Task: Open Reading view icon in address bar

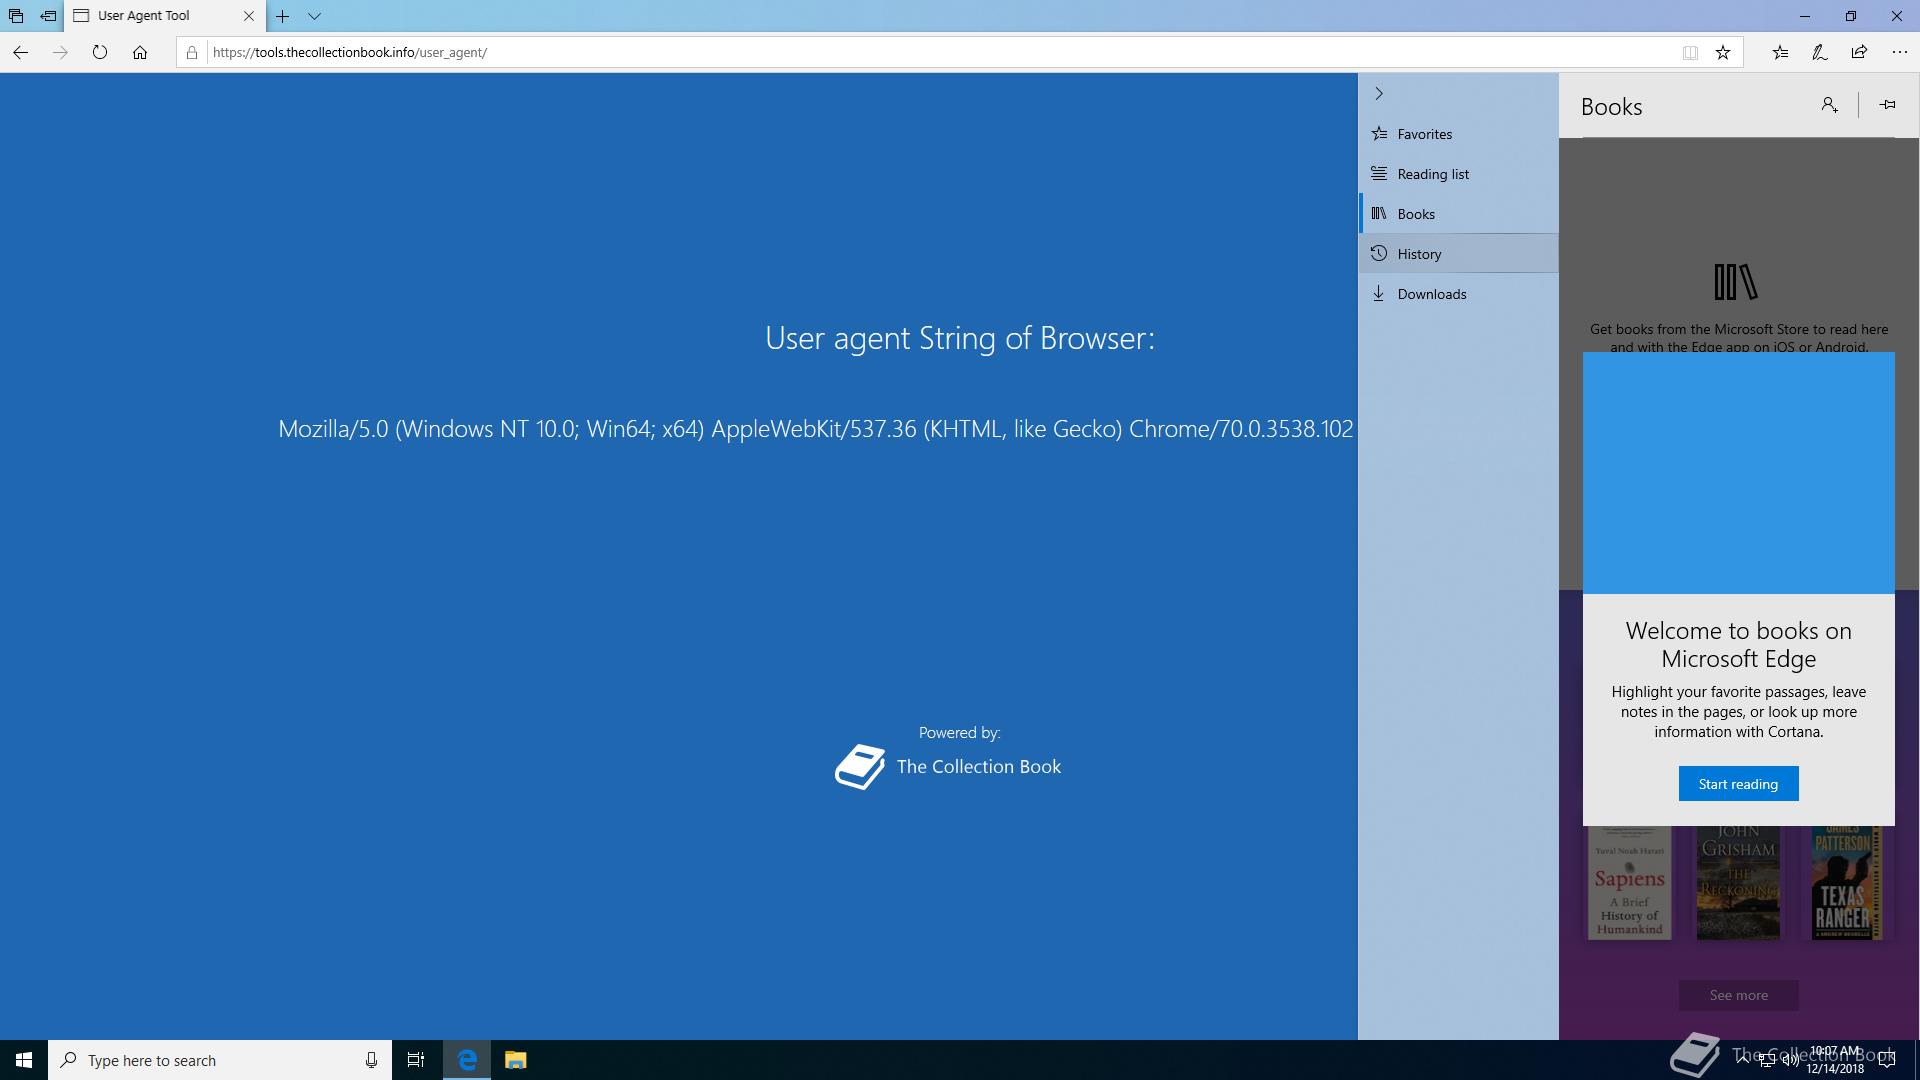Action: (1690, 53)
